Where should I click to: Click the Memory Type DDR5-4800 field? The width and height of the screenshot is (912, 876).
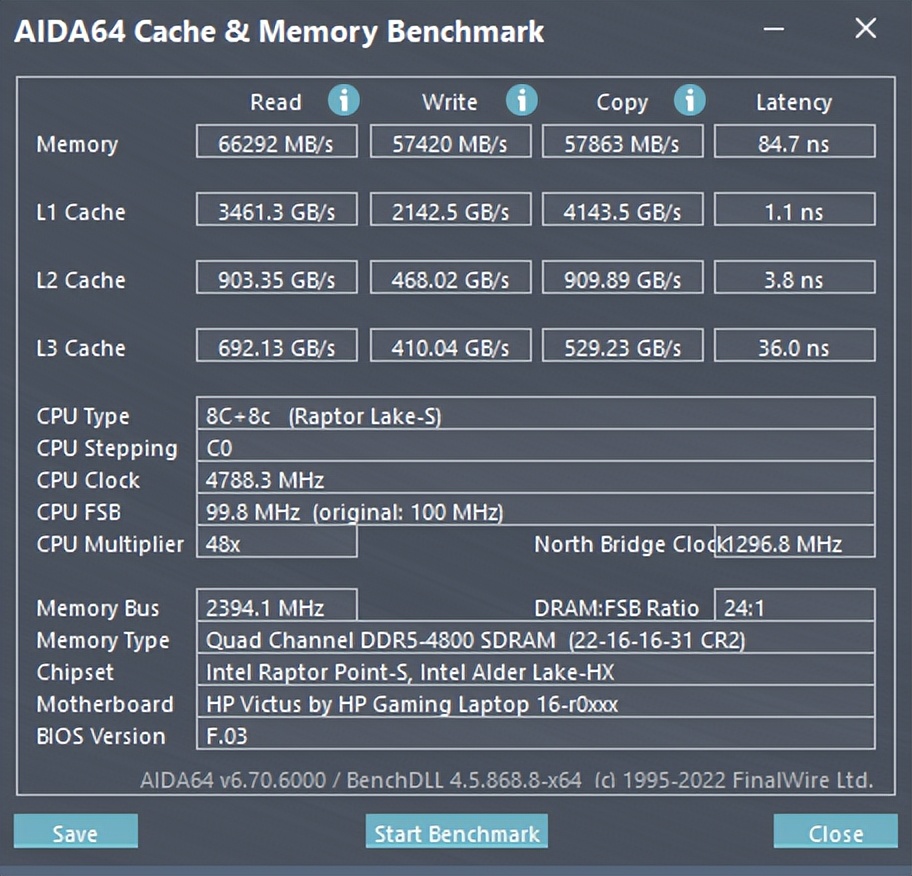point(535,638)
